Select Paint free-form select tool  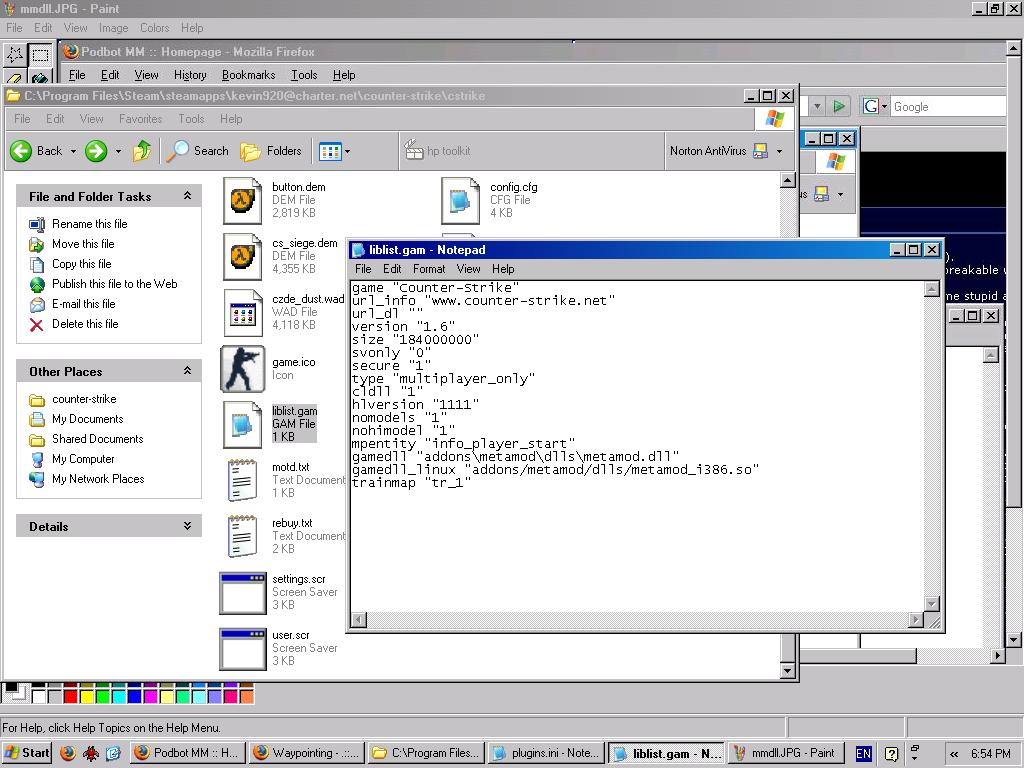(14, 54)
